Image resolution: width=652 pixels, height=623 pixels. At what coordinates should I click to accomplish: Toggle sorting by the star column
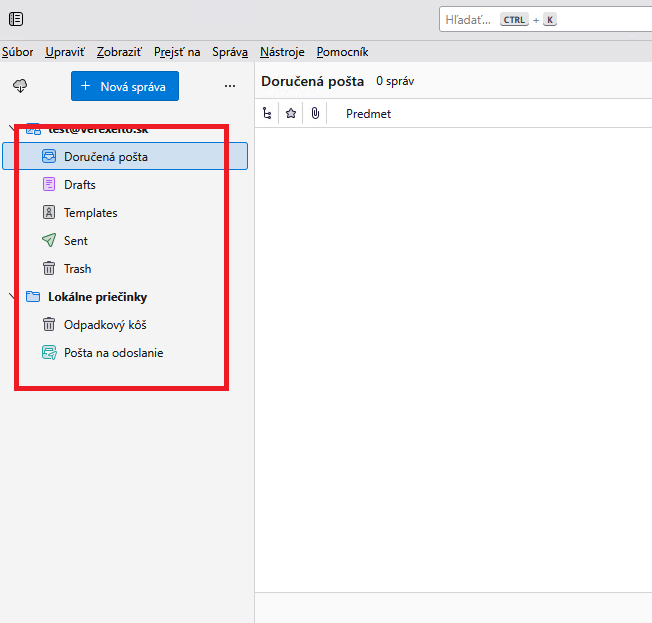pyautogui.click(x=291, y=114)
